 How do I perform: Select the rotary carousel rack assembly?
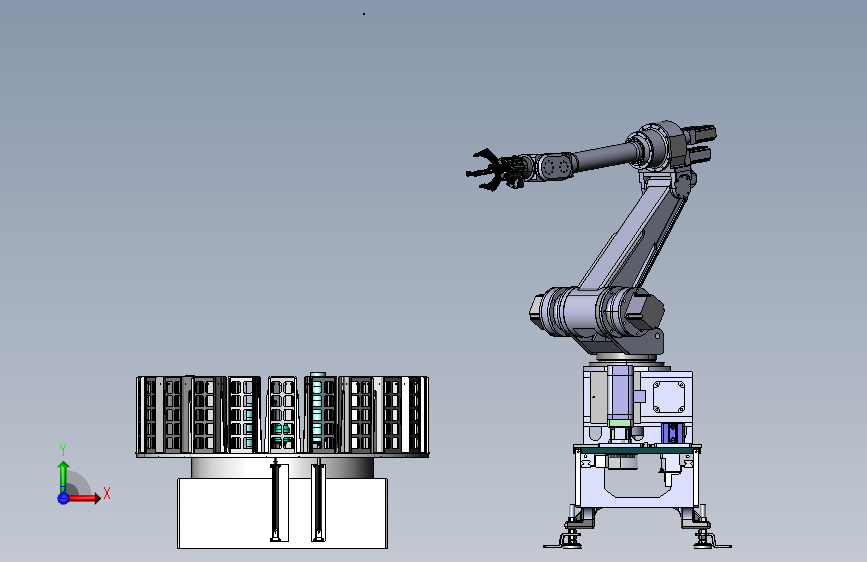[x=283, y=415]
